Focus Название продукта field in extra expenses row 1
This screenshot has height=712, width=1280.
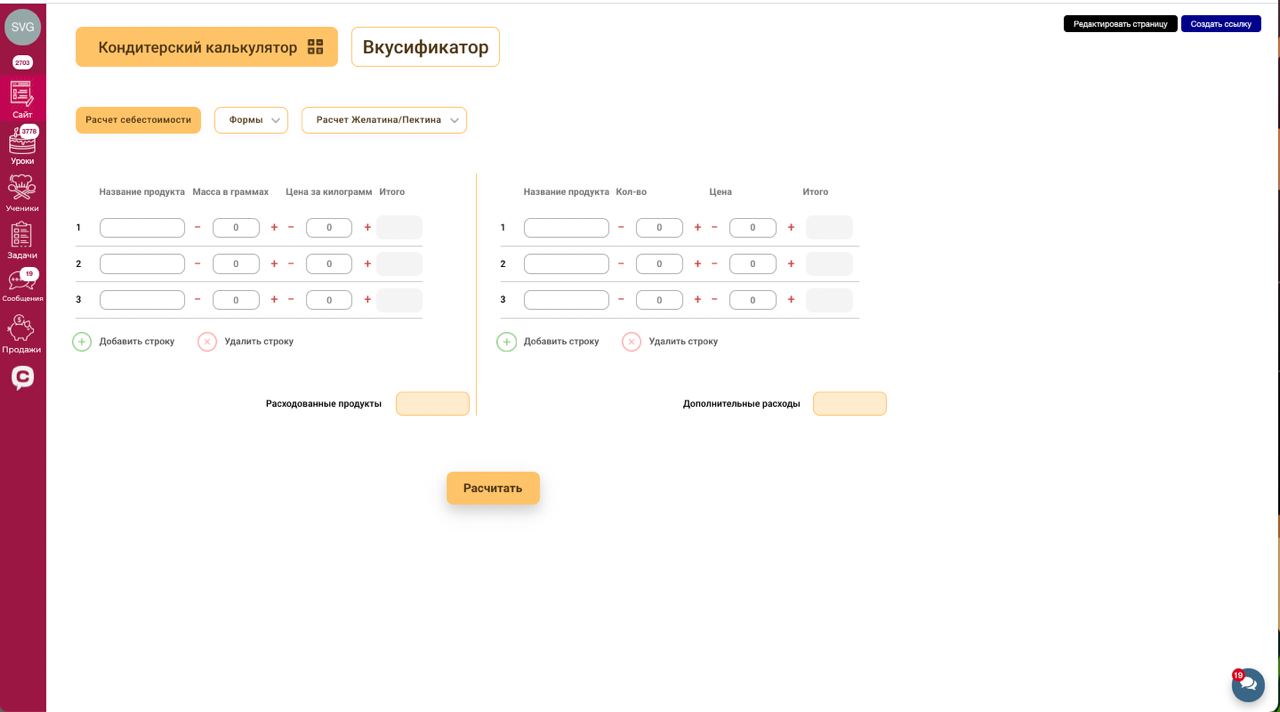point(566,228)
